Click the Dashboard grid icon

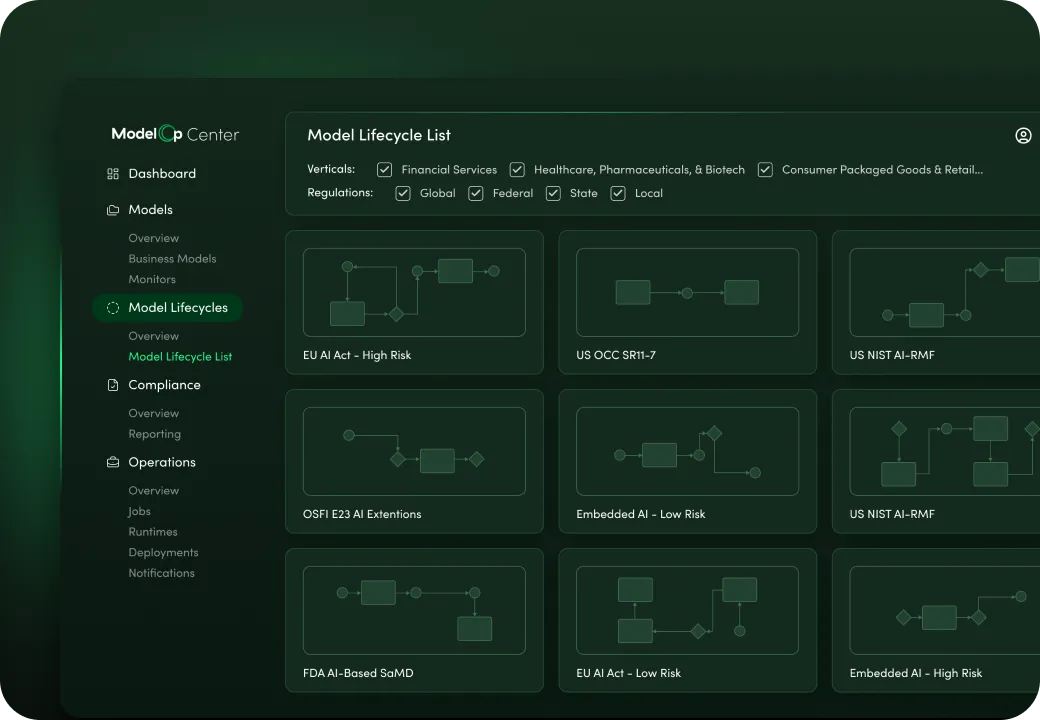tap(112, 173)
